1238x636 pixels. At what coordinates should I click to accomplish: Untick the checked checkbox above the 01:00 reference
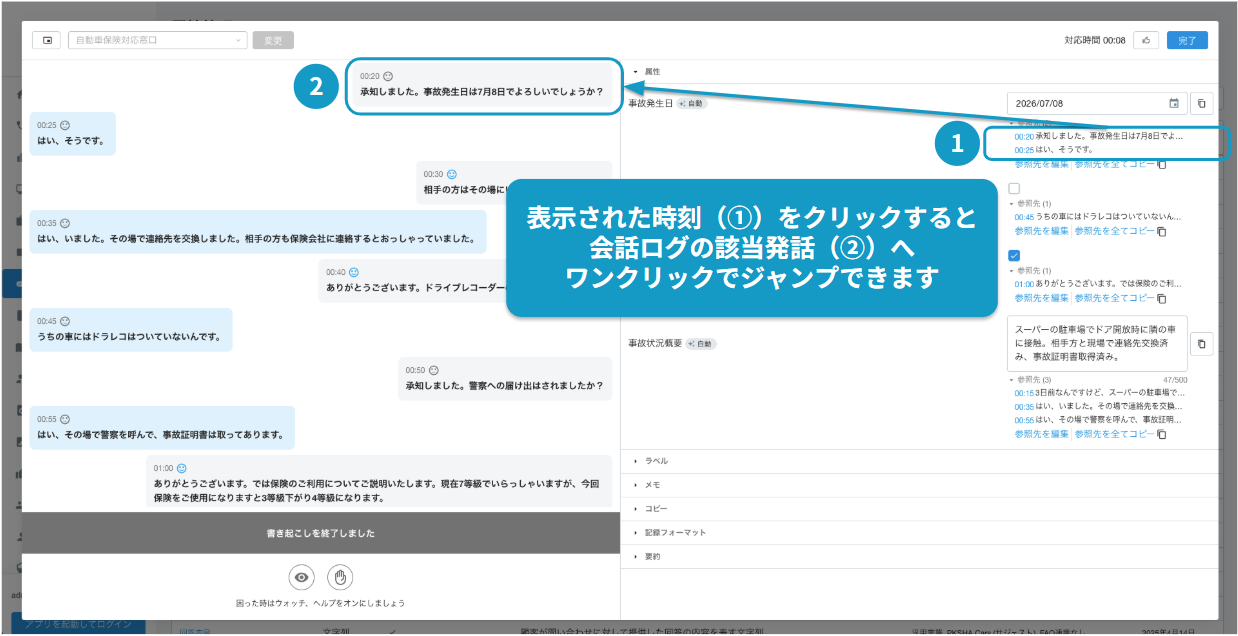pos(1014,256)
